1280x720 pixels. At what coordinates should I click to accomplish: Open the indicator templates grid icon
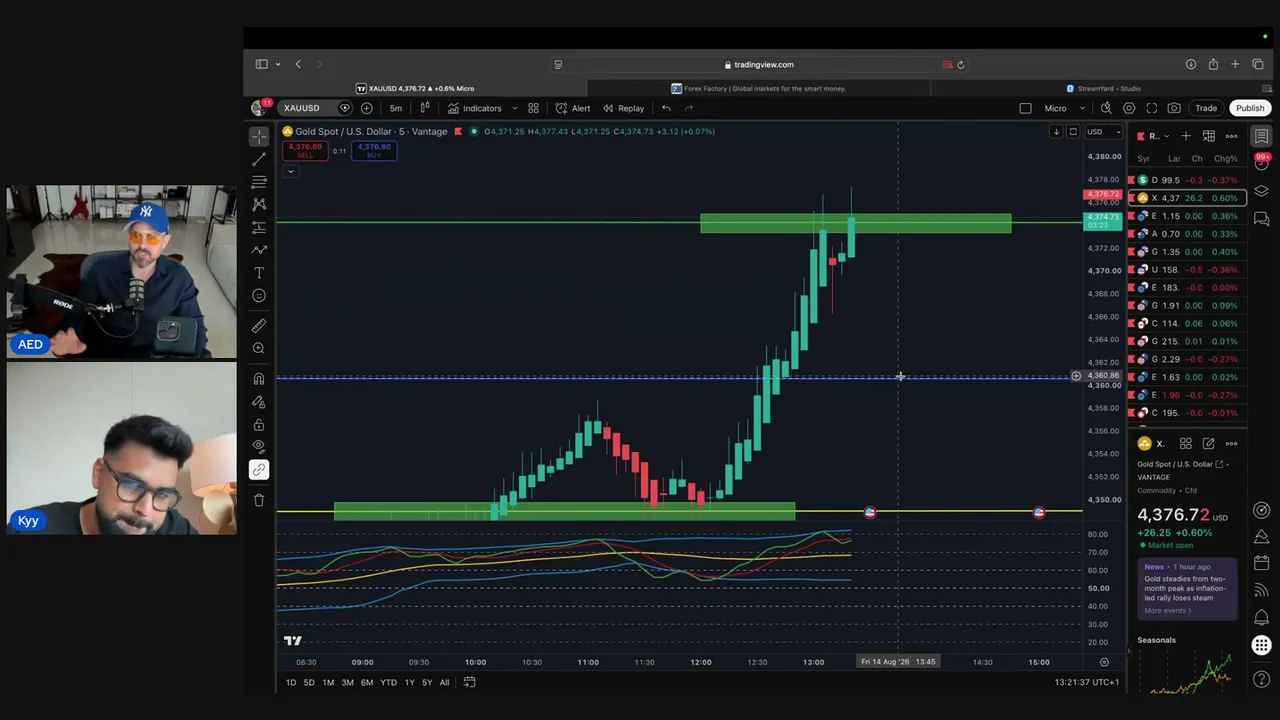click(x=533, y=108)
